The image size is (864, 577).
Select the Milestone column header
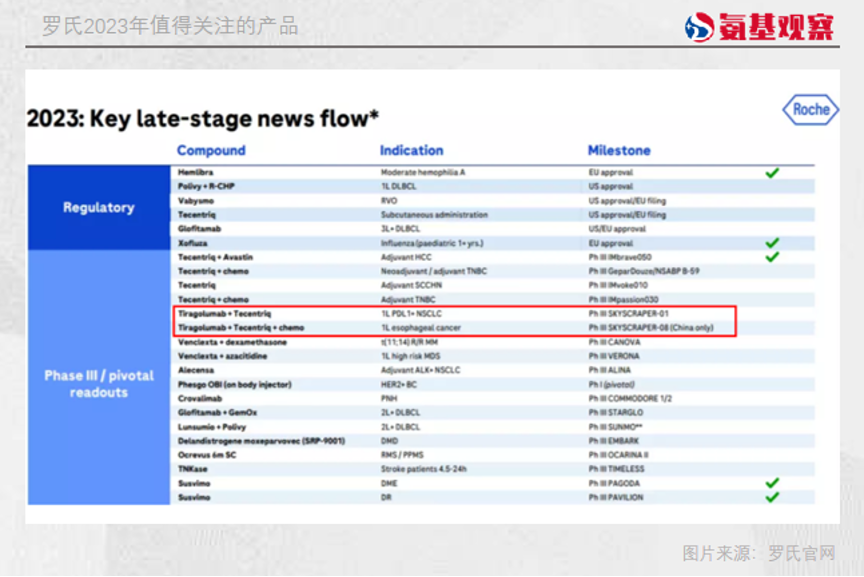click(619, 150)
